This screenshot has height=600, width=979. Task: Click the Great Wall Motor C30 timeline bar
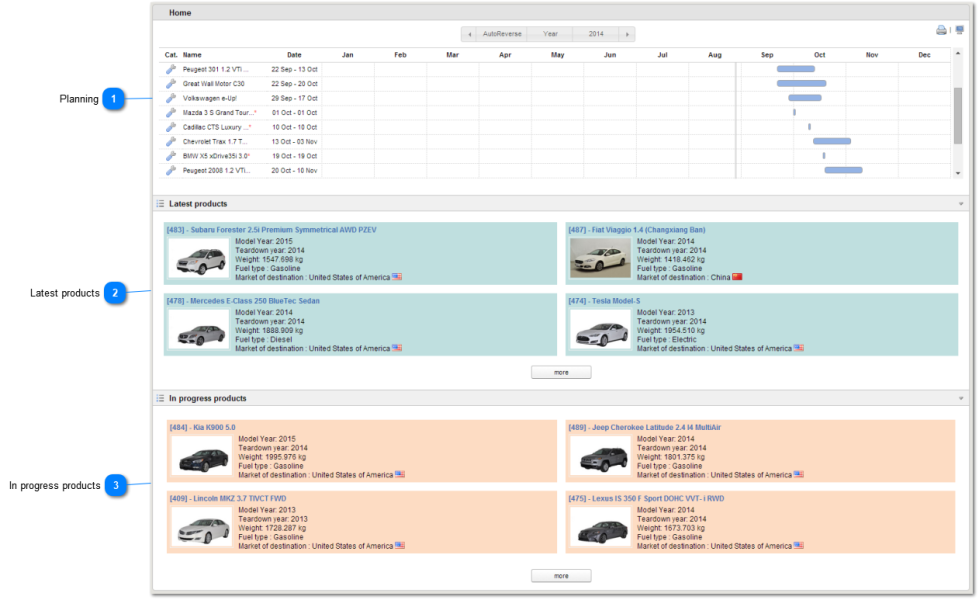click(x=801, y=84)
